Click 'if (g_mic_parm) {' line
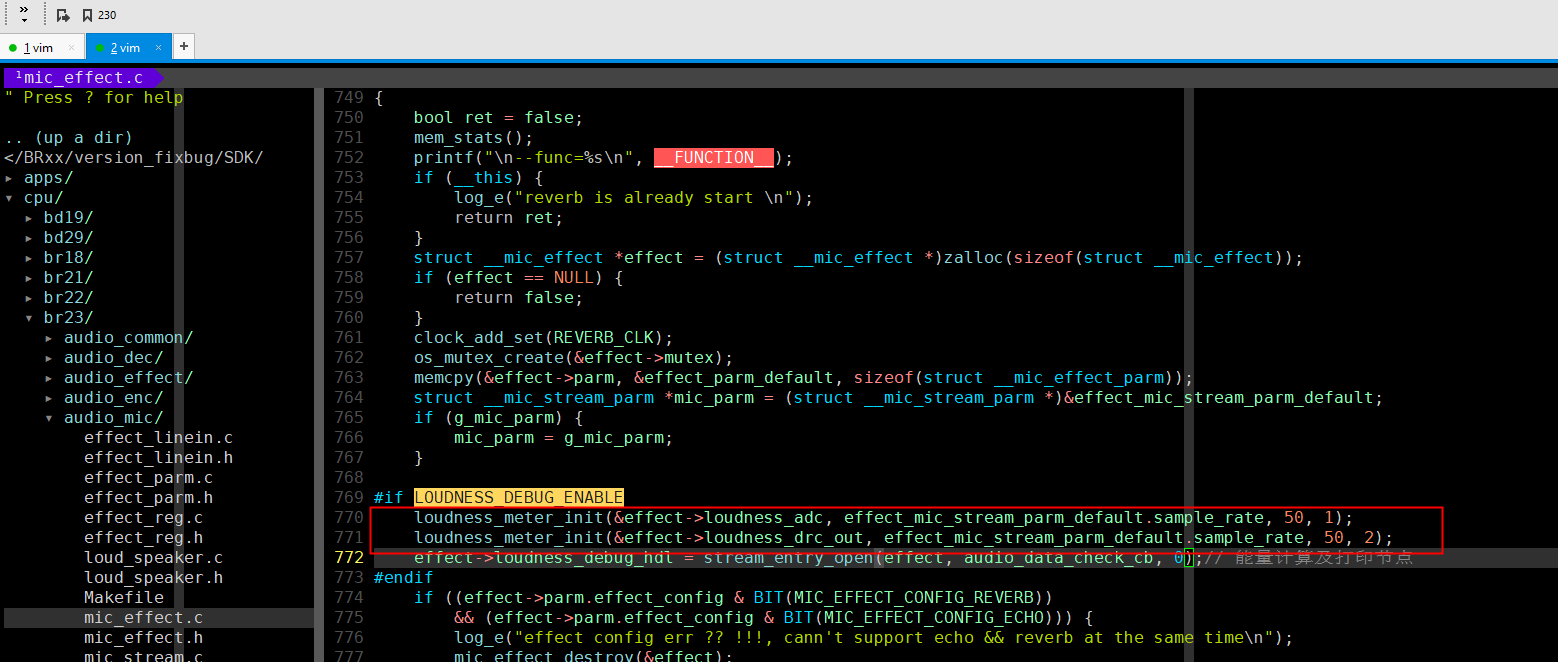 pyautogui.click(x=498, y=417)
